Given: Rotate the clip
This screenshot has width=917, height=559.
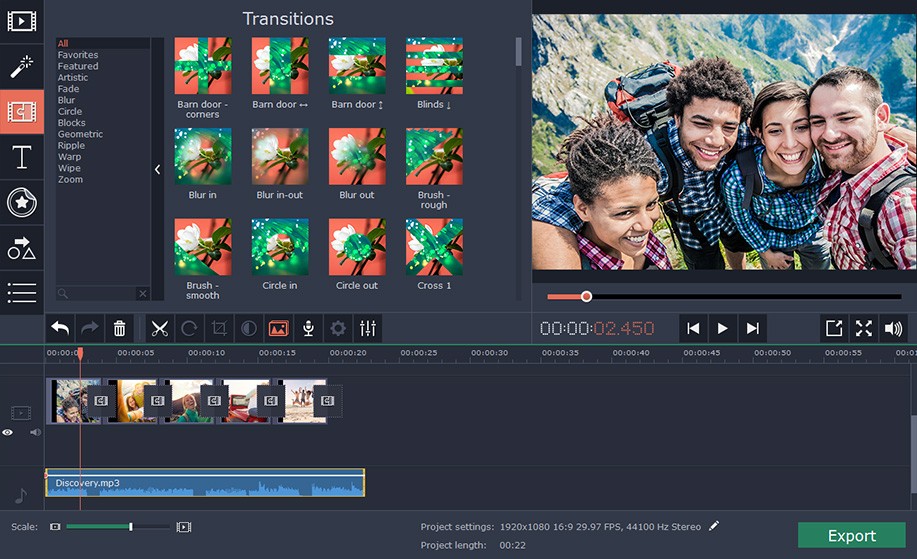Looking at the screenshot, I should [x=189, y=329].
